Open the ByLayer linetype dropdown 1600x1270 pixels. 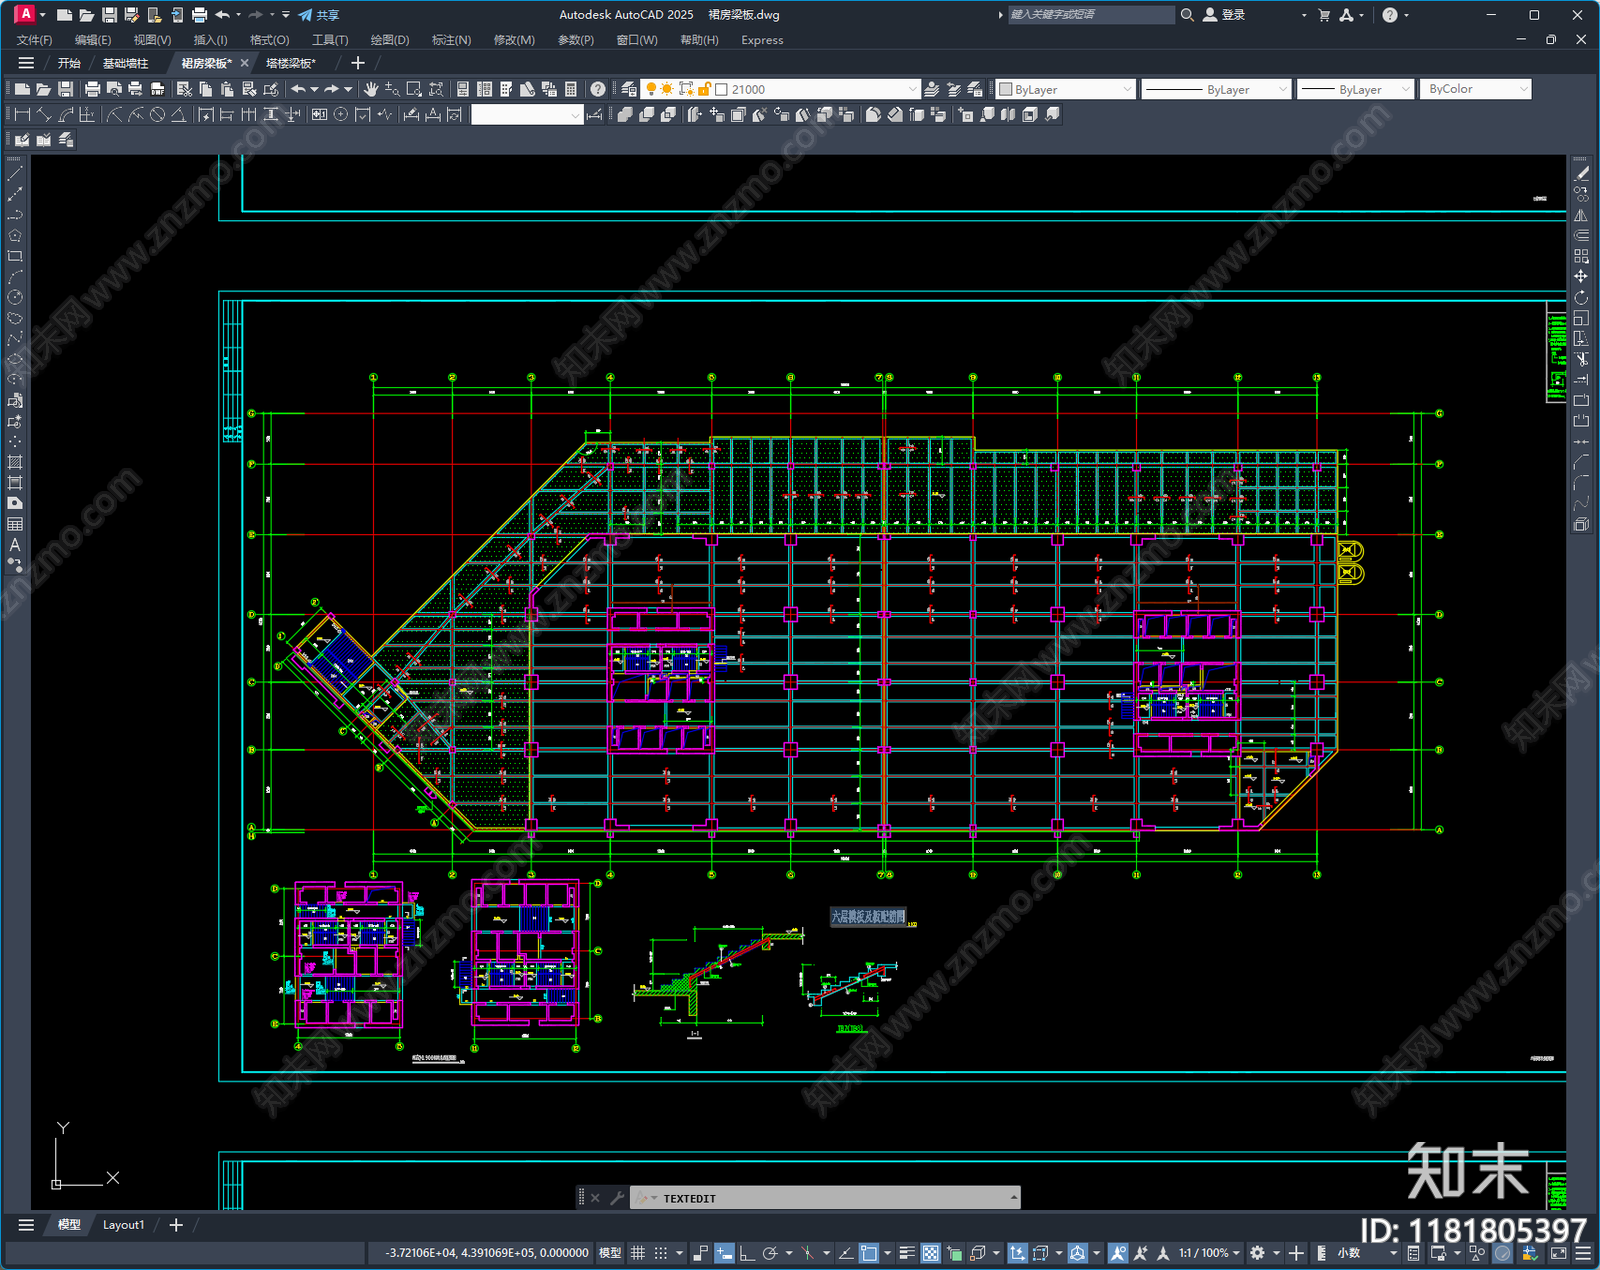1216,89
